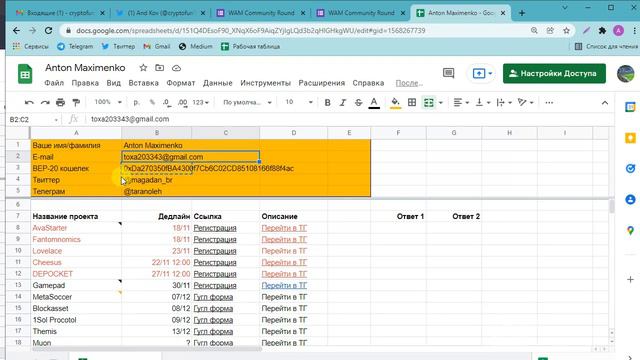The height and width of the screenshot is (360, 640).
Task: Open the font family dropdown
Action: pyautogui.click(x=247, y=102)
